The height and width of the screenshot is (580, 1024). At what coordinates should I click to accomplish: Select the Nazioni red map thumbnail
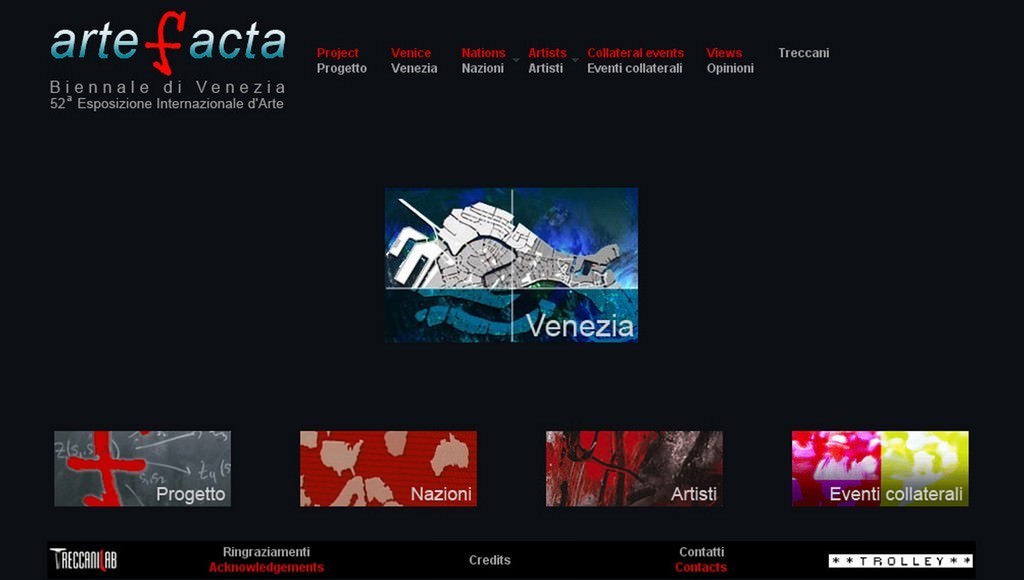point(388,468)
